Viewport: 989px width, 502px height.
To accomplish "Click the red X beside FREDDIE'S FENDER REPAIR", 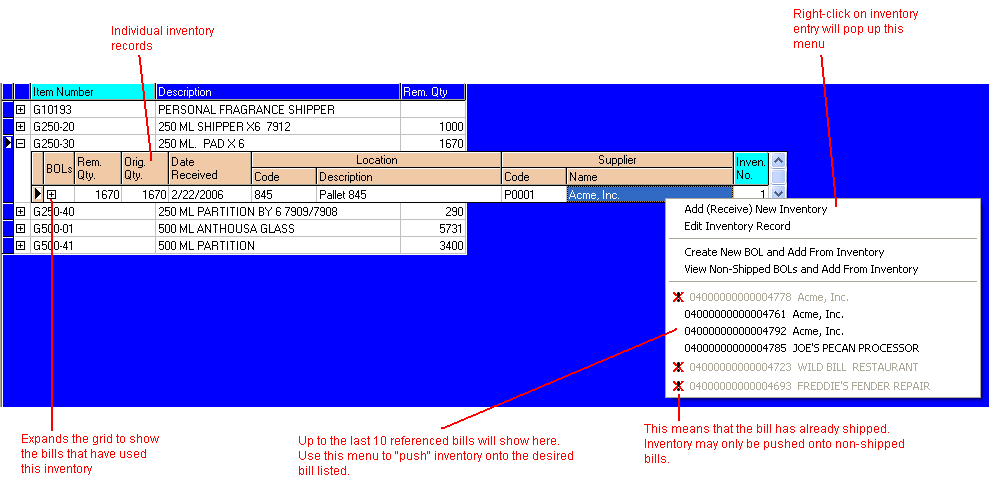I will (x=678, y=386).
